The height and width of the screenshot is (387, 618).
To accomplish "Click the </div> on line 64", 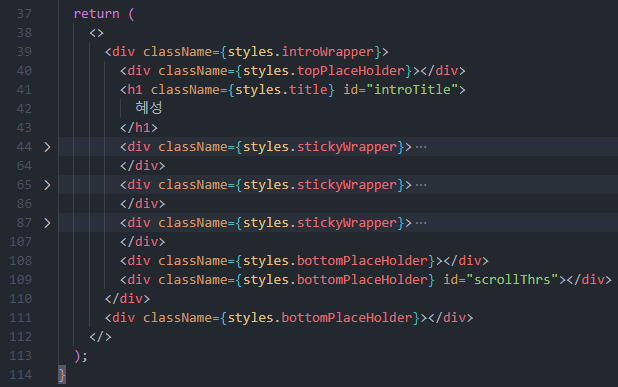I will 143,166.
